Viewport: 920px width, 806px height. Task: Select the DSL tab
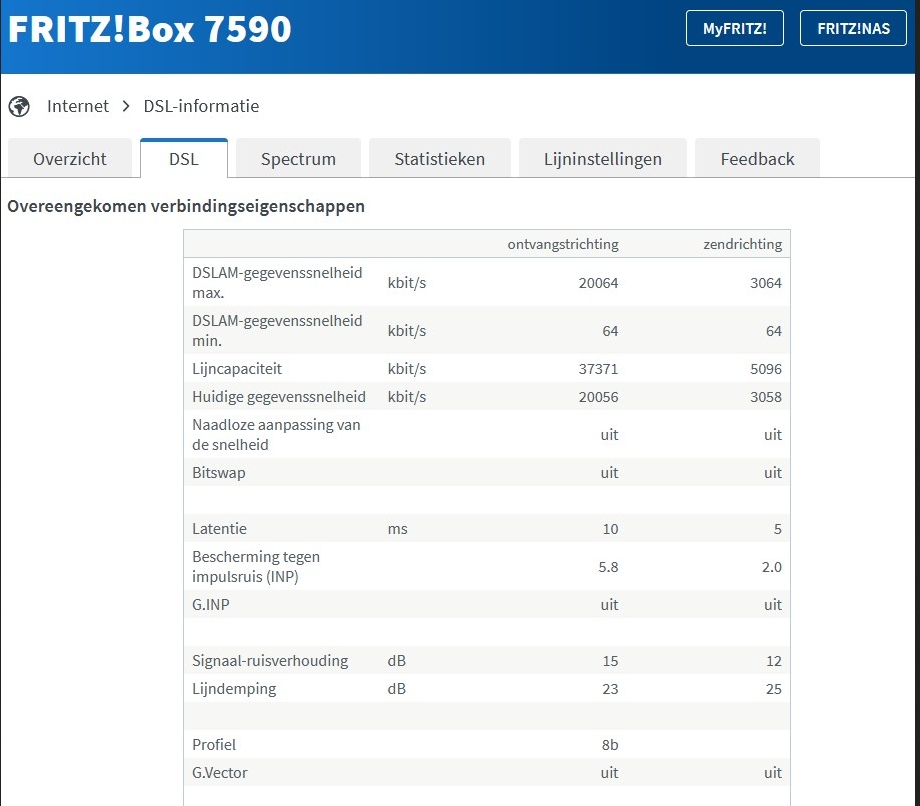(x=184, y=159)
